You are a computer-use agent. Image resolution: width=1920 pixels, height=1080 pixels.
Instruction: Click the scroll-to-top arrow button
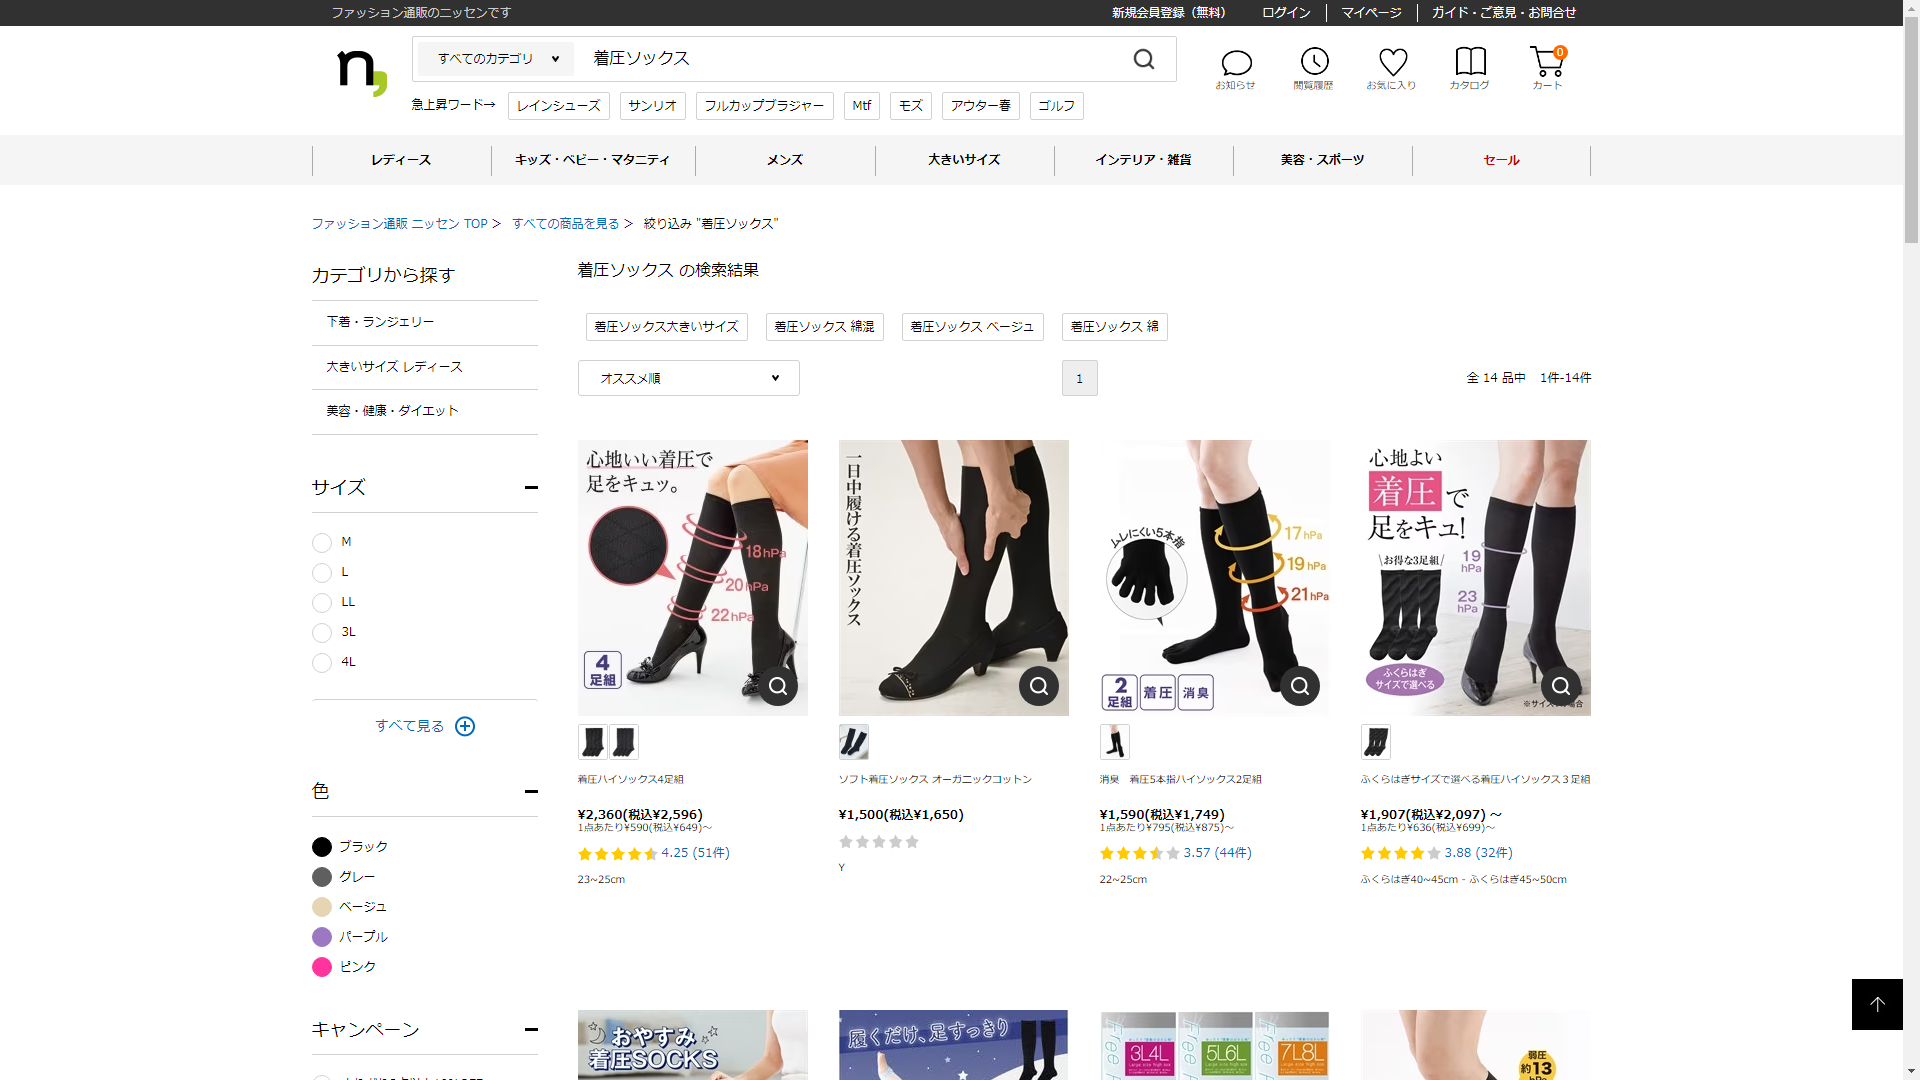coord(1877,1004)
